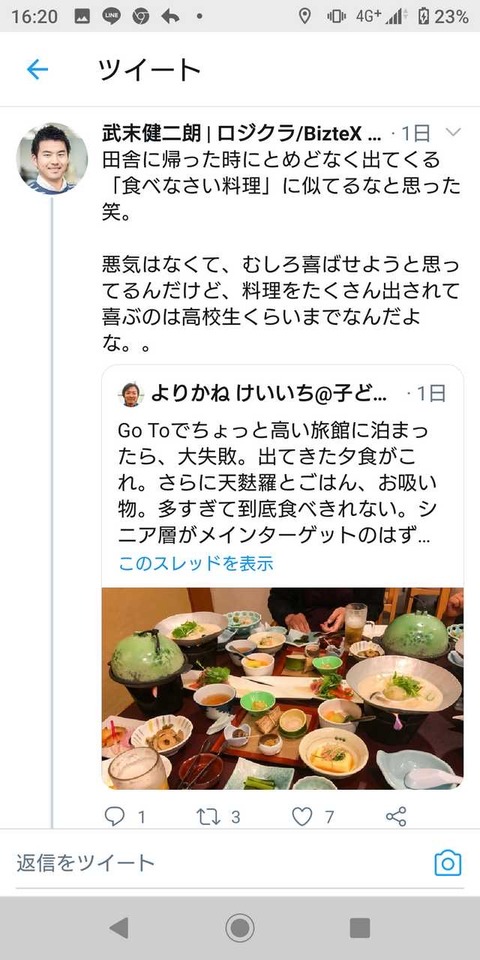
Task: Tap the reply speech bubble icon
Action: (114, 816)
